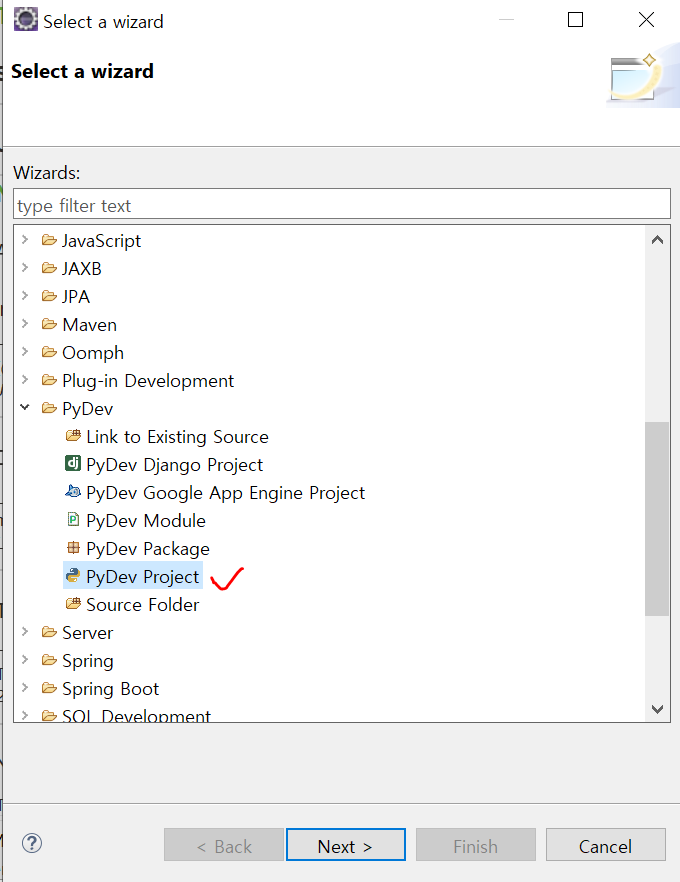Expand the Oomph category
Viewport: 680px width, 882px height.
pos(25,352)
